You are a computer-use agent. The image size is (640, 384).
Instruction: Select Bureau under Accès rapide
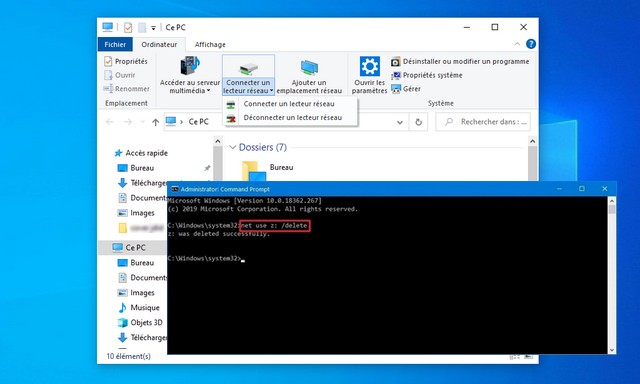tap(136, 168)
